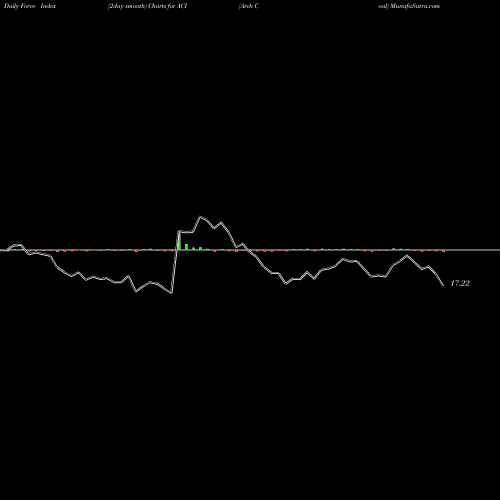
Task: Click the 'Daily Force Index' title text
Action: pyautogui.click(x=30, y=6)
